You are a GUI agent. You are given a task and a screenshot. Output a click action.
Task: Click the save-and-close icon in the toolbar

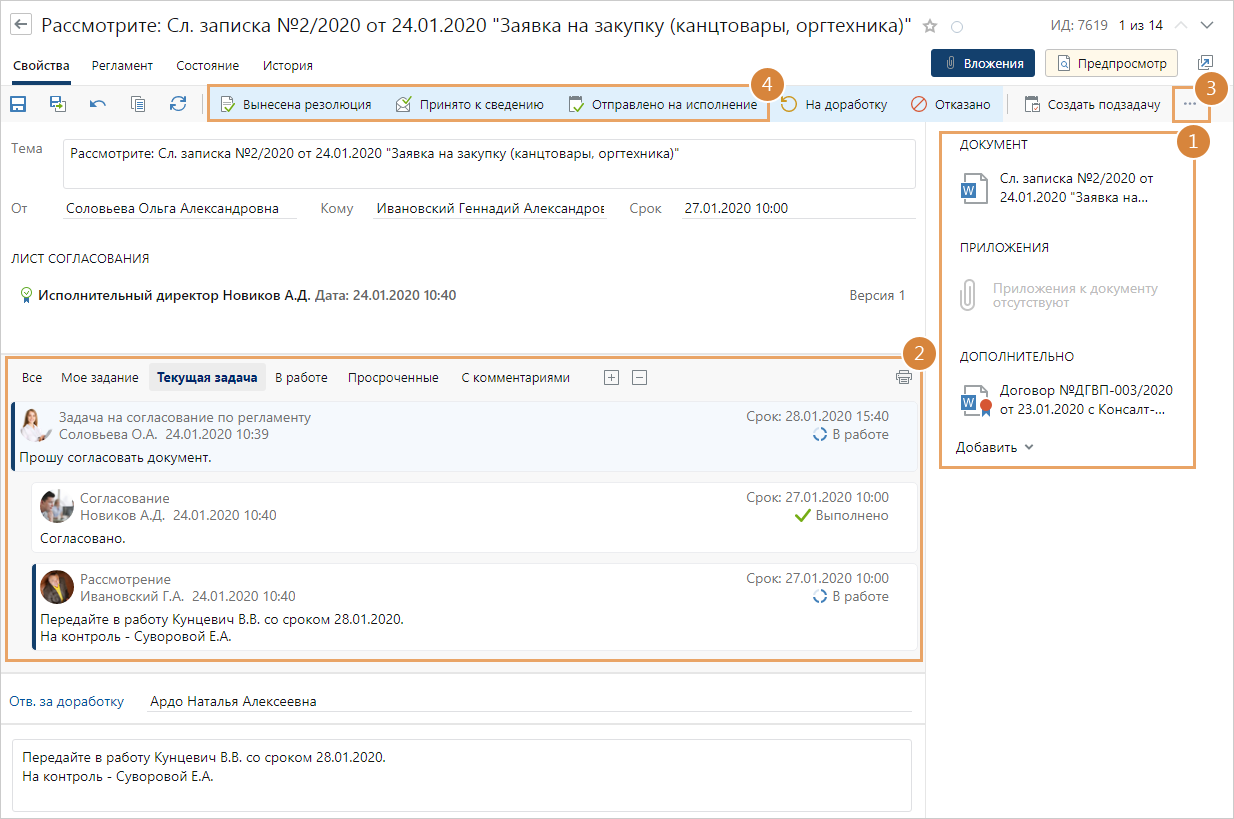(58, 104)
